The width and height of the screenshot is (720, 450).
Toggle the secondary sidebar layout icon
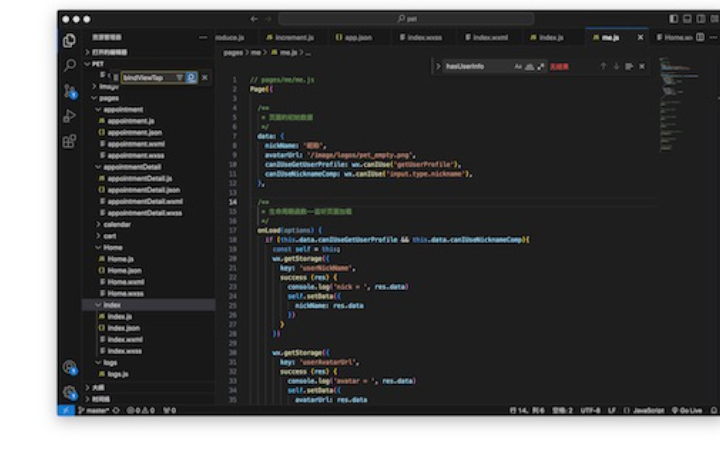(701, 19)
